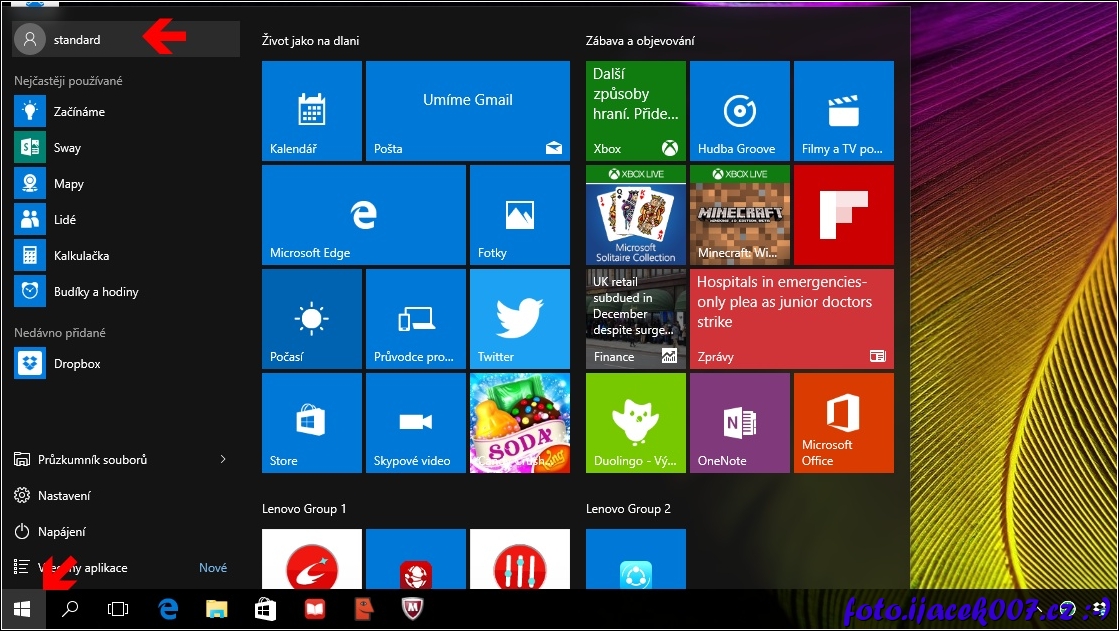Open Minecraft Xbox Live tile
The height and width of the screenshot is (631, 1119).
pos(739,215)
